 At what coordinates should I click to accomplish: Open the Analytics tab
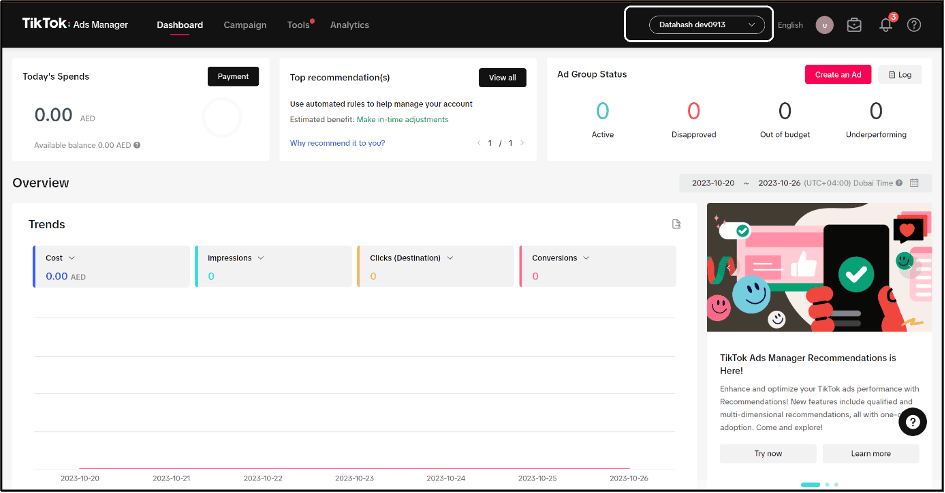pyautogui.click(x=349, y=25)
